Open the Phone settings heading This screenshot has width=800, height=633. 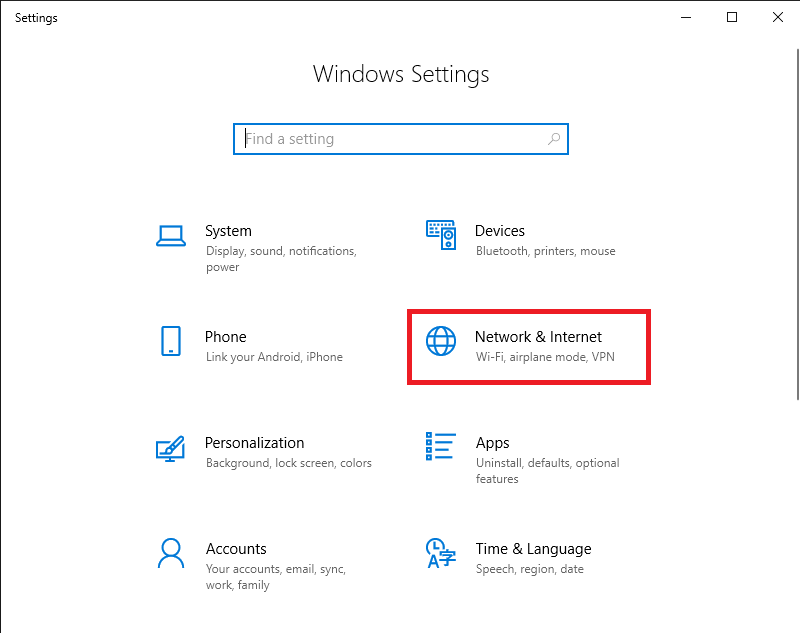click(226, 337)
